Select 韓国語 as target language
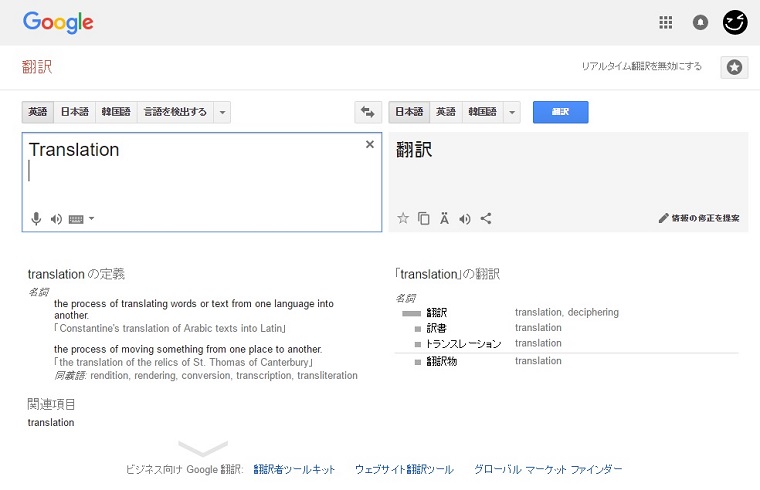The height and width of the screenshot is (490, 760). tap(483, 112)
